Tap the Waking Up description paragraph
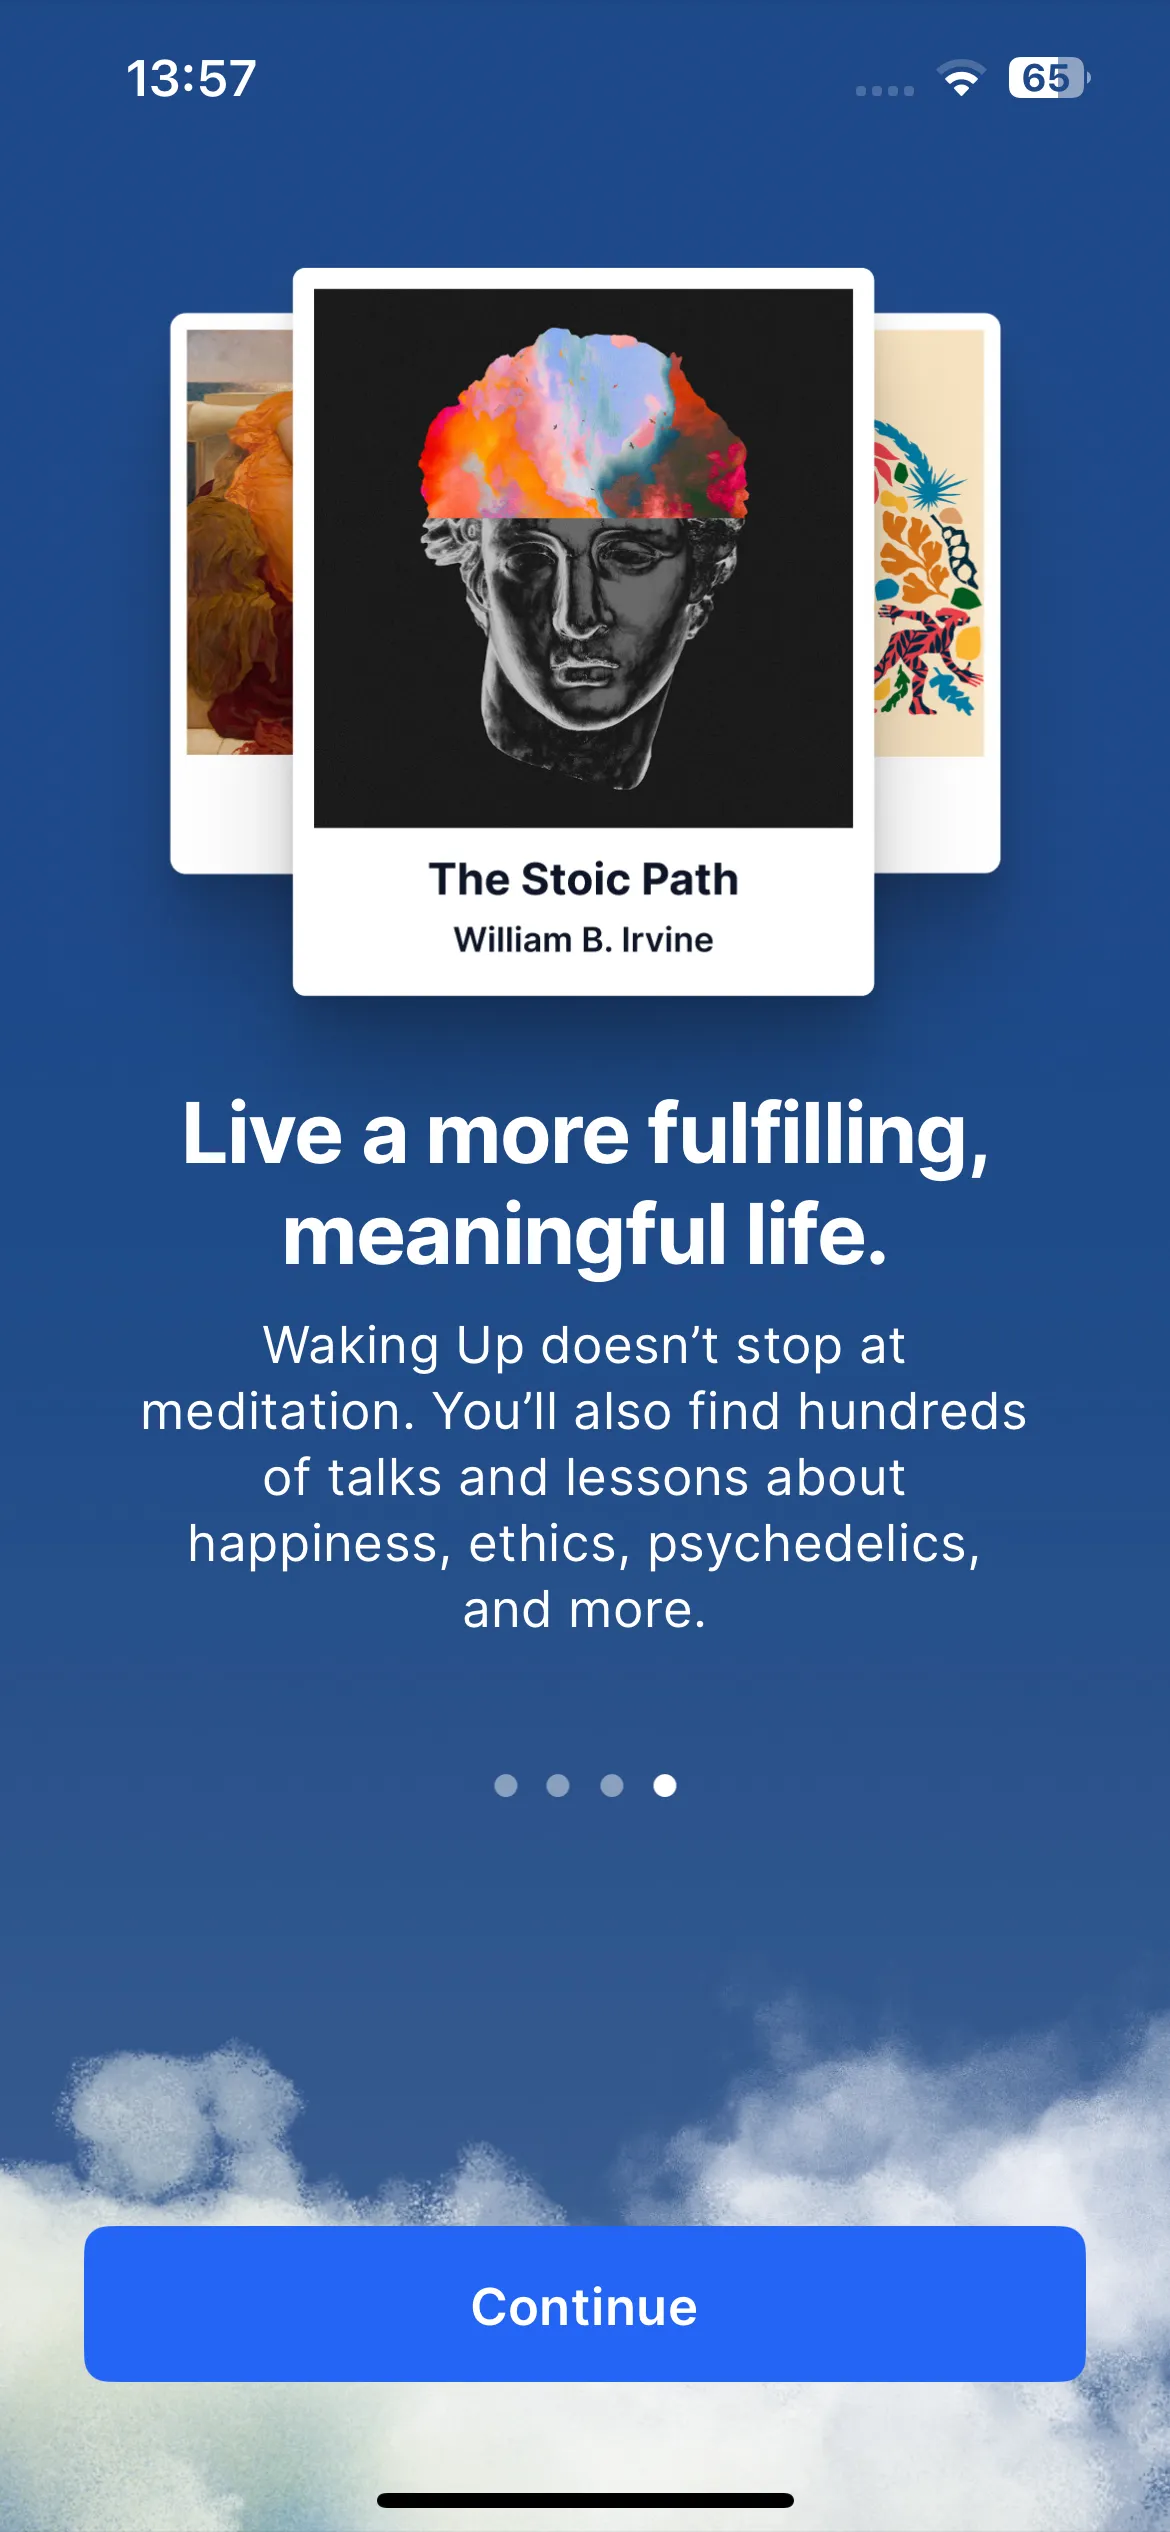The height and width of the screenshot is (2532, 1170). pos(585,1477)
